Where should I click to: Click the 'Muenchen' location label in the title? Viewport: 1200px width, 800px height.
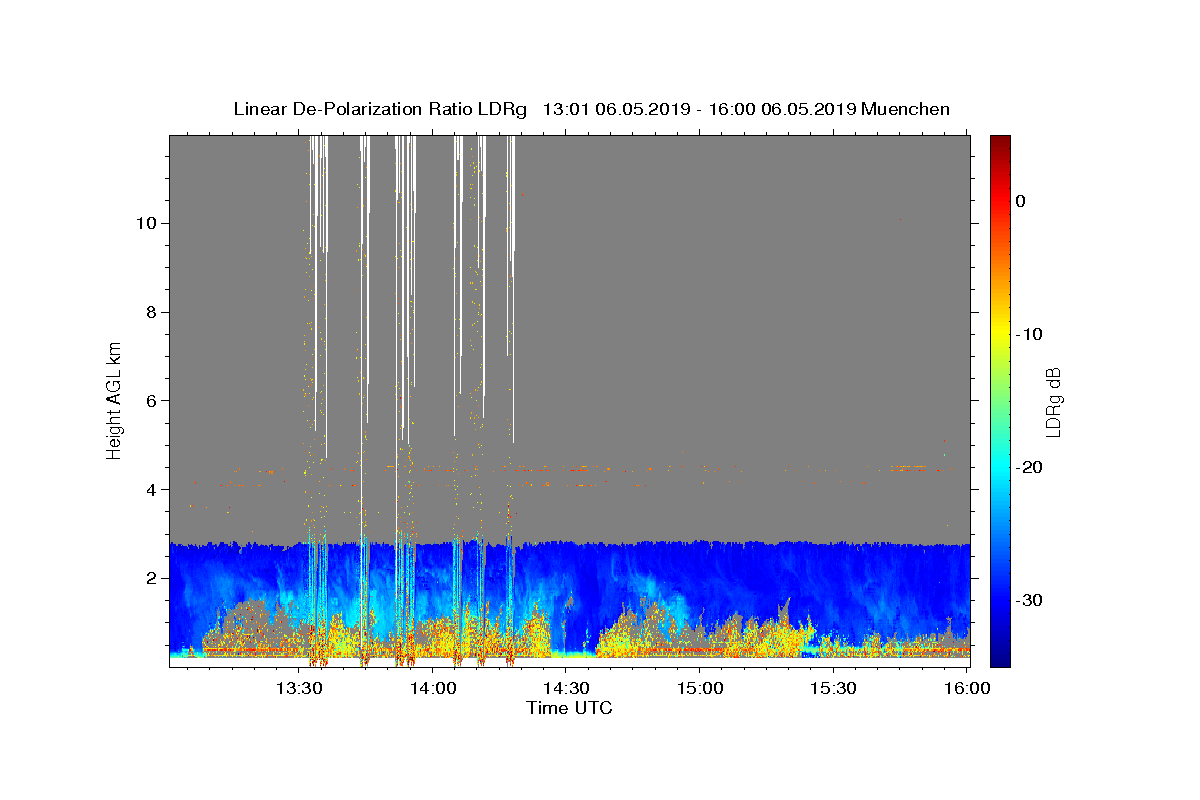tap(905, 109)
